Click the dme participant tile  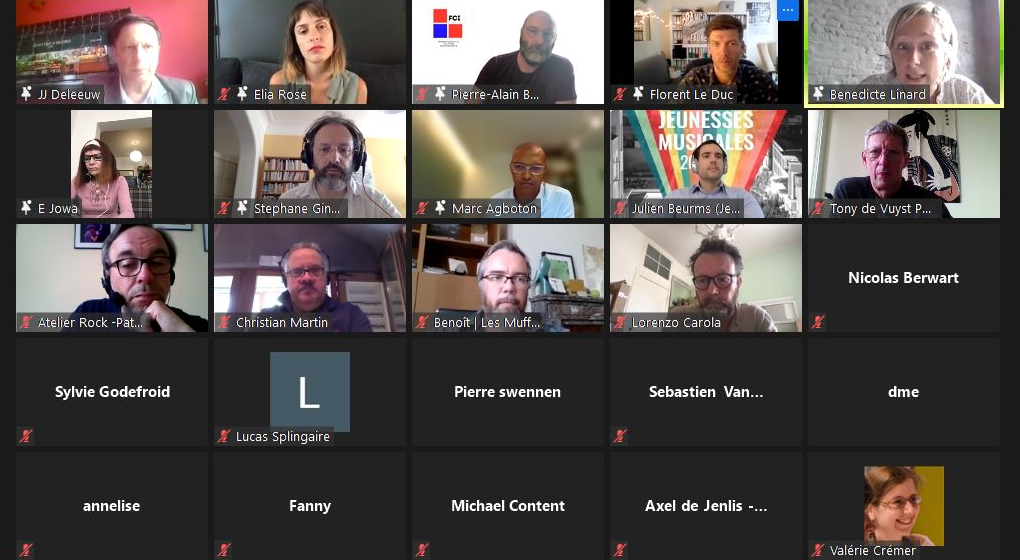click(x=904, y=392)
